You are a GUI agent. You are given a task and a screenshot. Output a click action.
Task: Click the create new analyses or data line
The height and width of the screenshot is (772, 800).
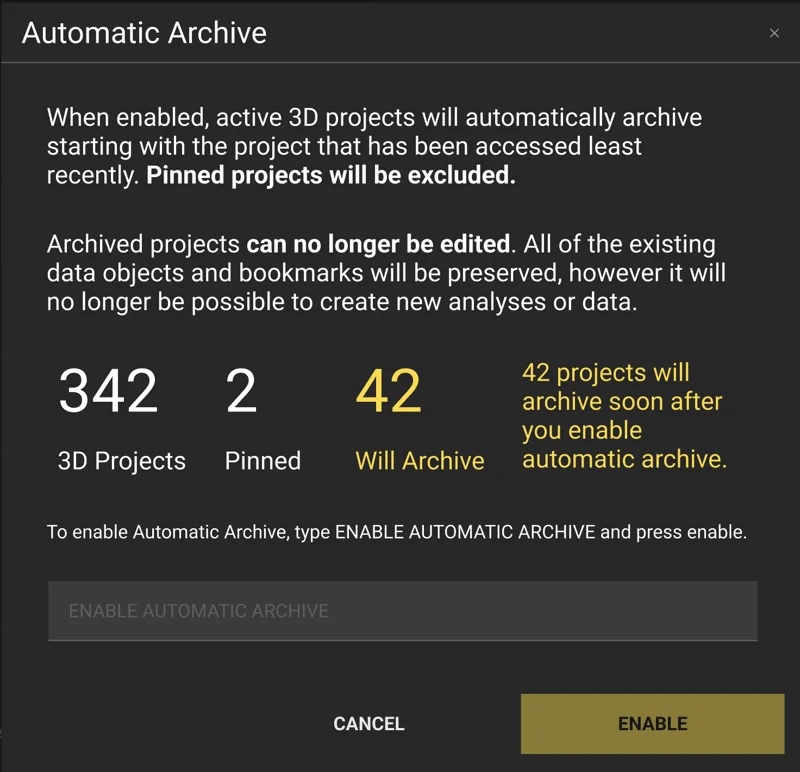342,302
